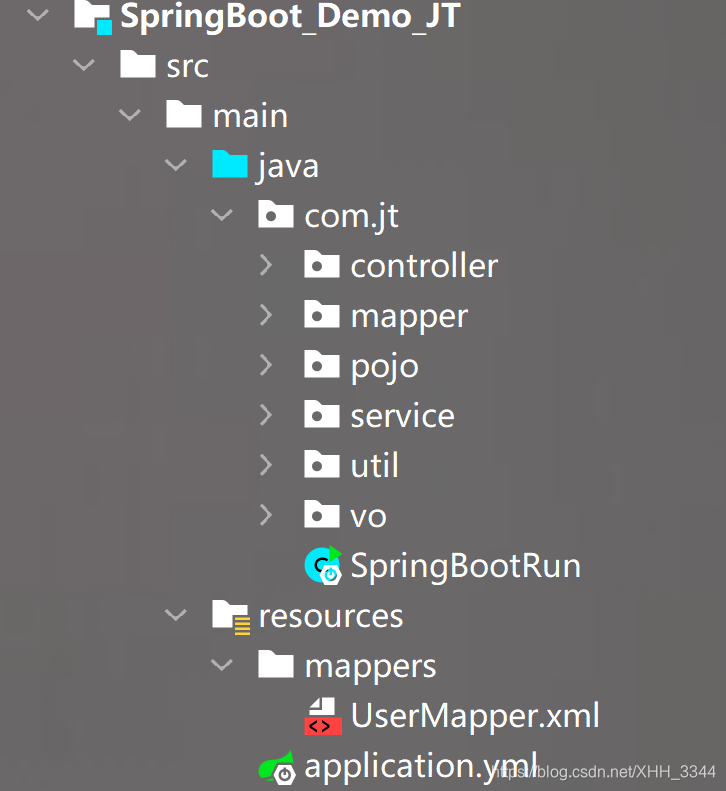
Task: Click the service package icon
Action: (321, 414)
